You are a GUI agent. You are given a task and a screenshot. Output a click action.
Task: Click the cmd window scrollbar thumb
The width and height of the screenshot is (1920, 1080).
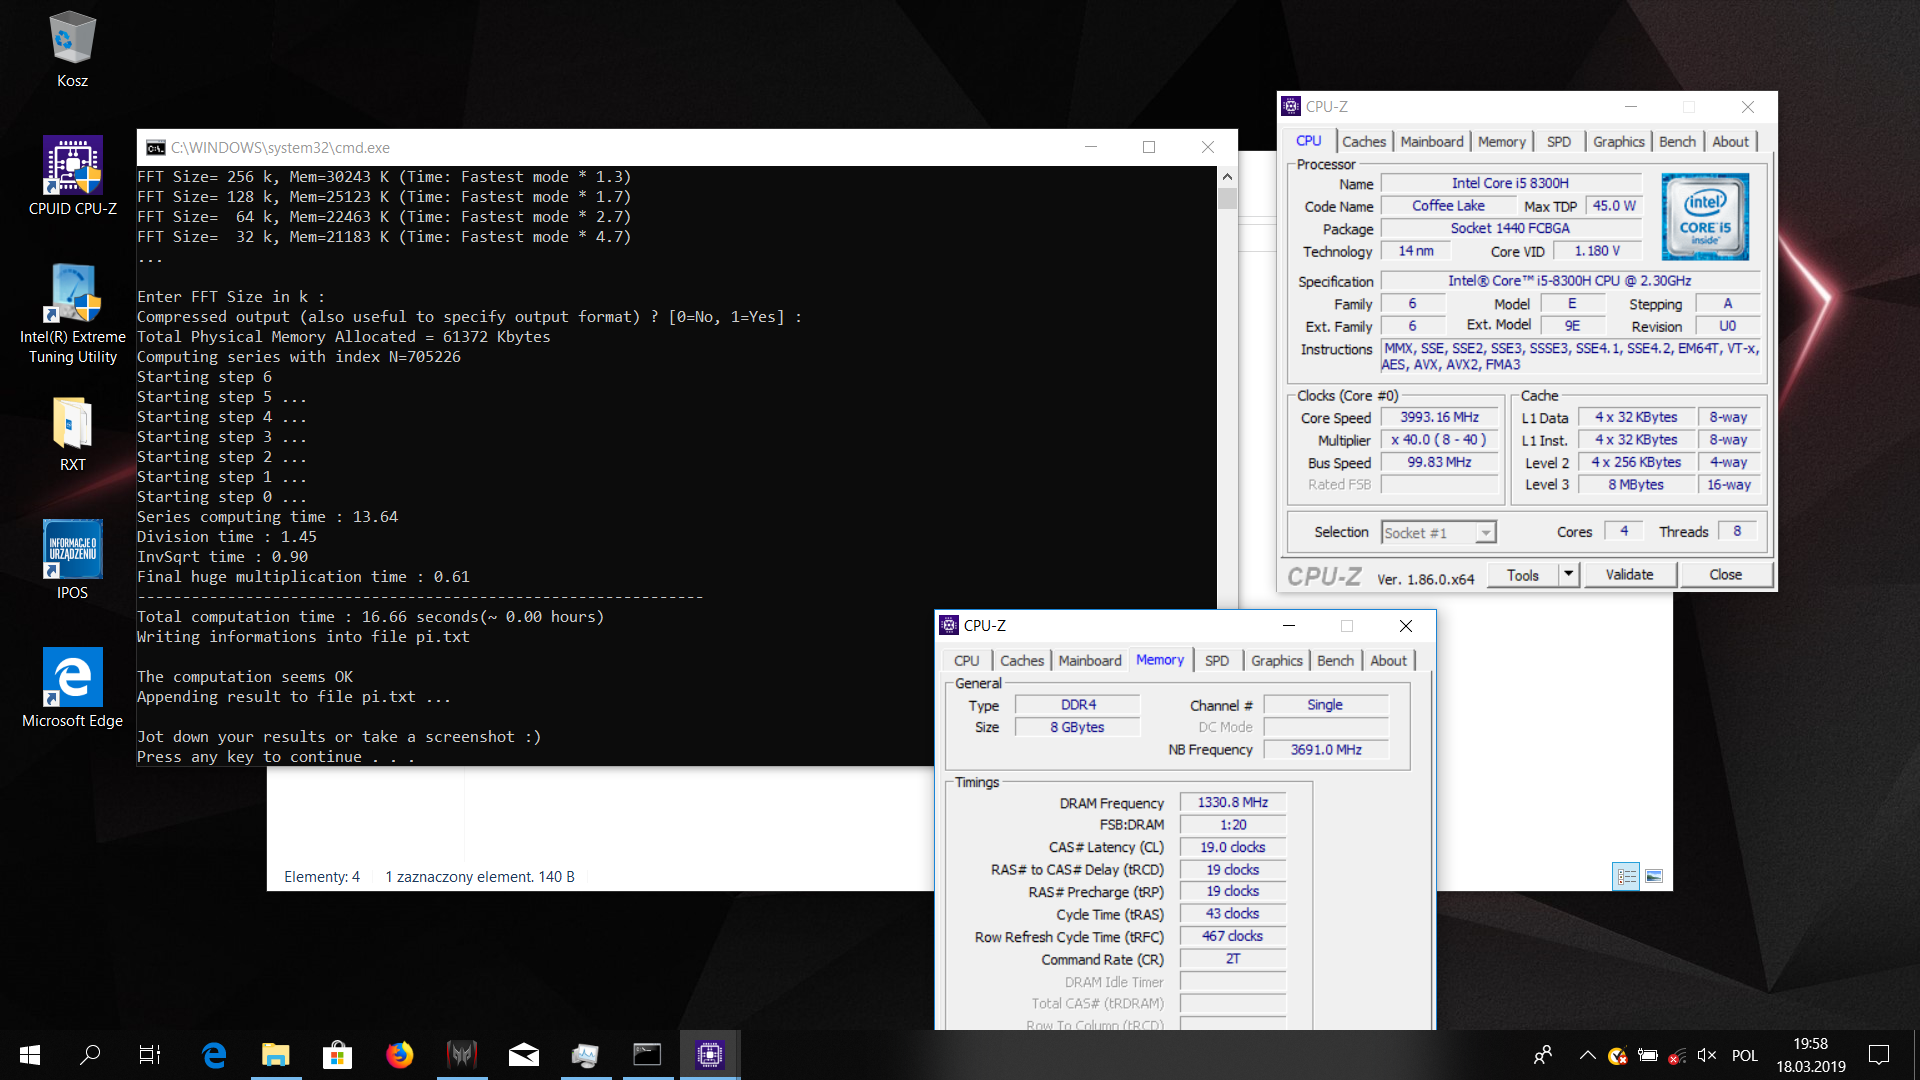click(1227, 197)
